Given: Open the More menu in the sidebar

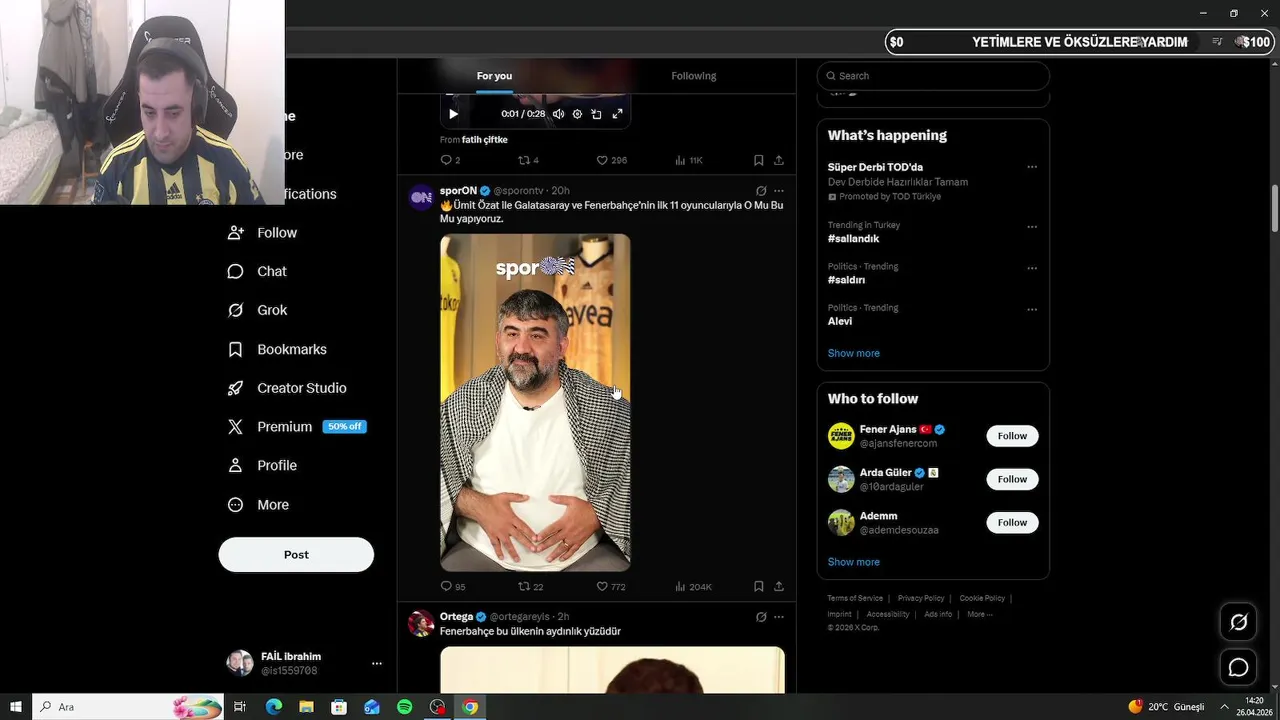Looking at the screenshot, I should pyautogui.click(x=259, y=505).
